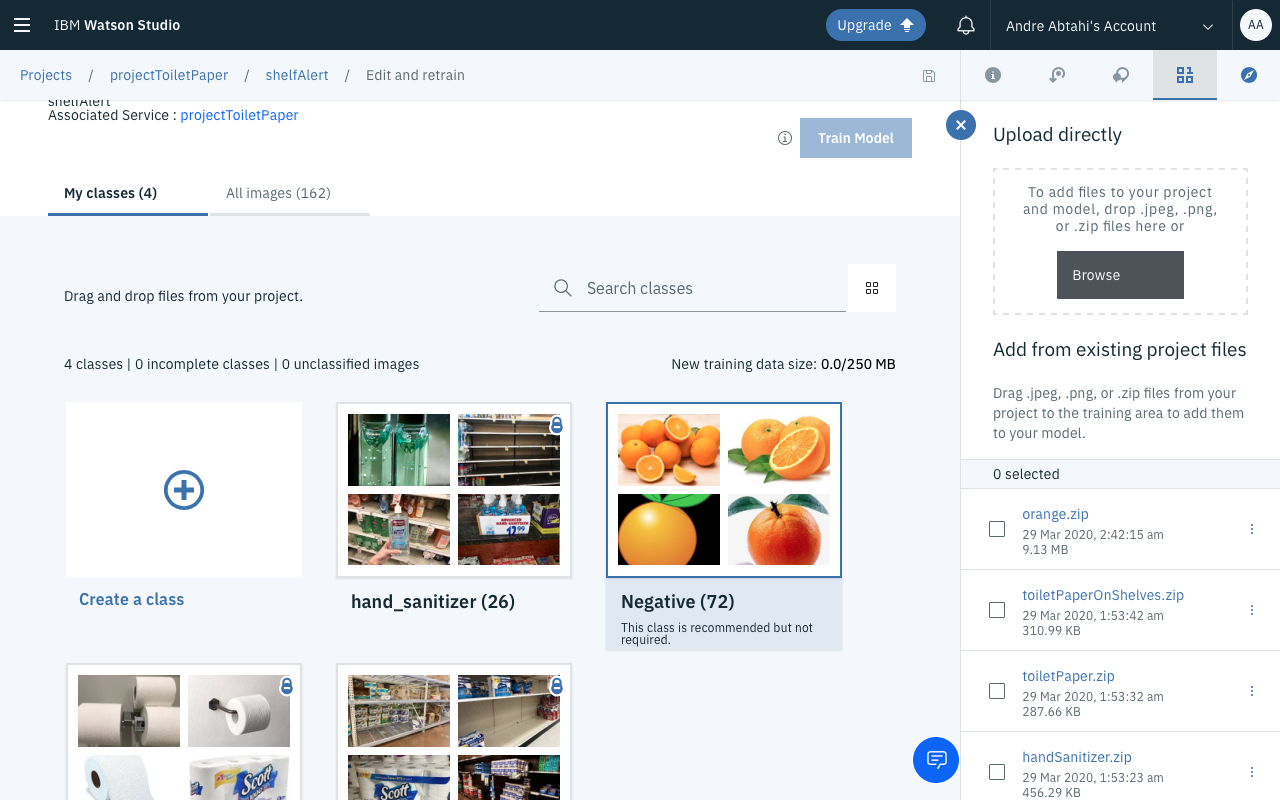This screenshot has height=800, width=1280.
Task: Open the hand_sanitizer class thumbnail card
Action: (454, 490)
